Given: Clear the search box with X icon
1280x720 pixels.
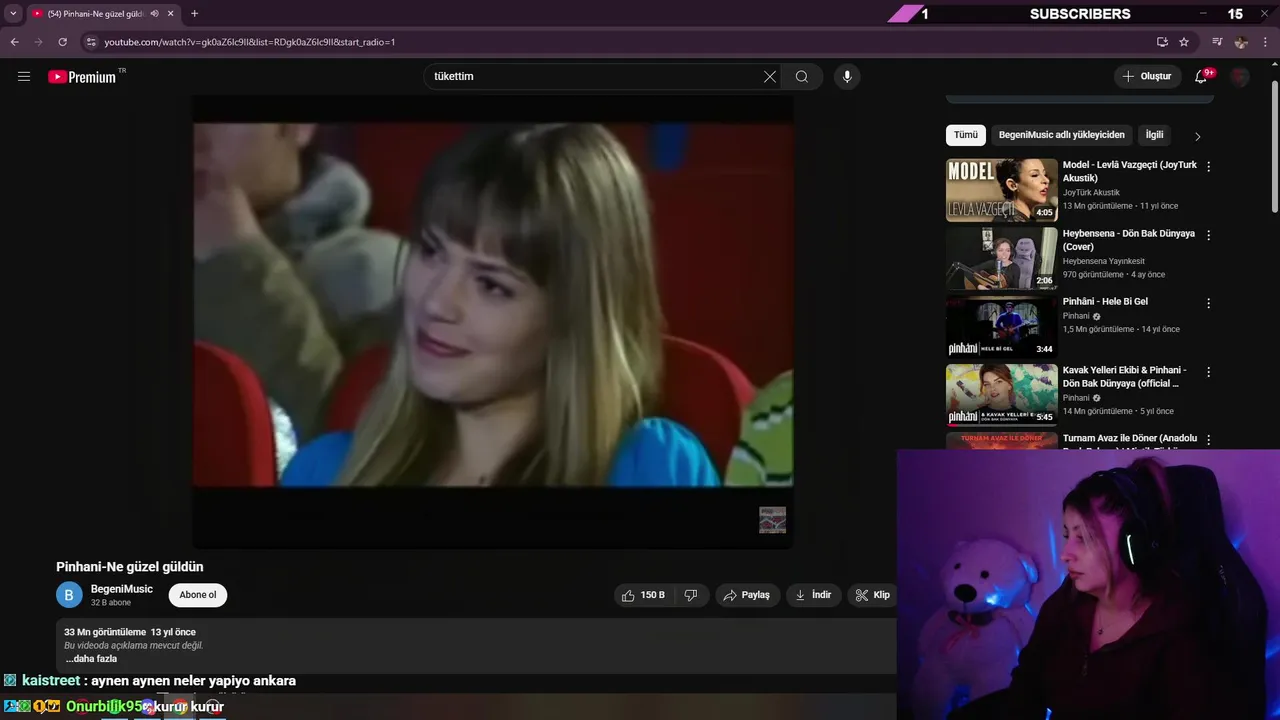Looking at the screenshot, I should [x=770, y=76].
